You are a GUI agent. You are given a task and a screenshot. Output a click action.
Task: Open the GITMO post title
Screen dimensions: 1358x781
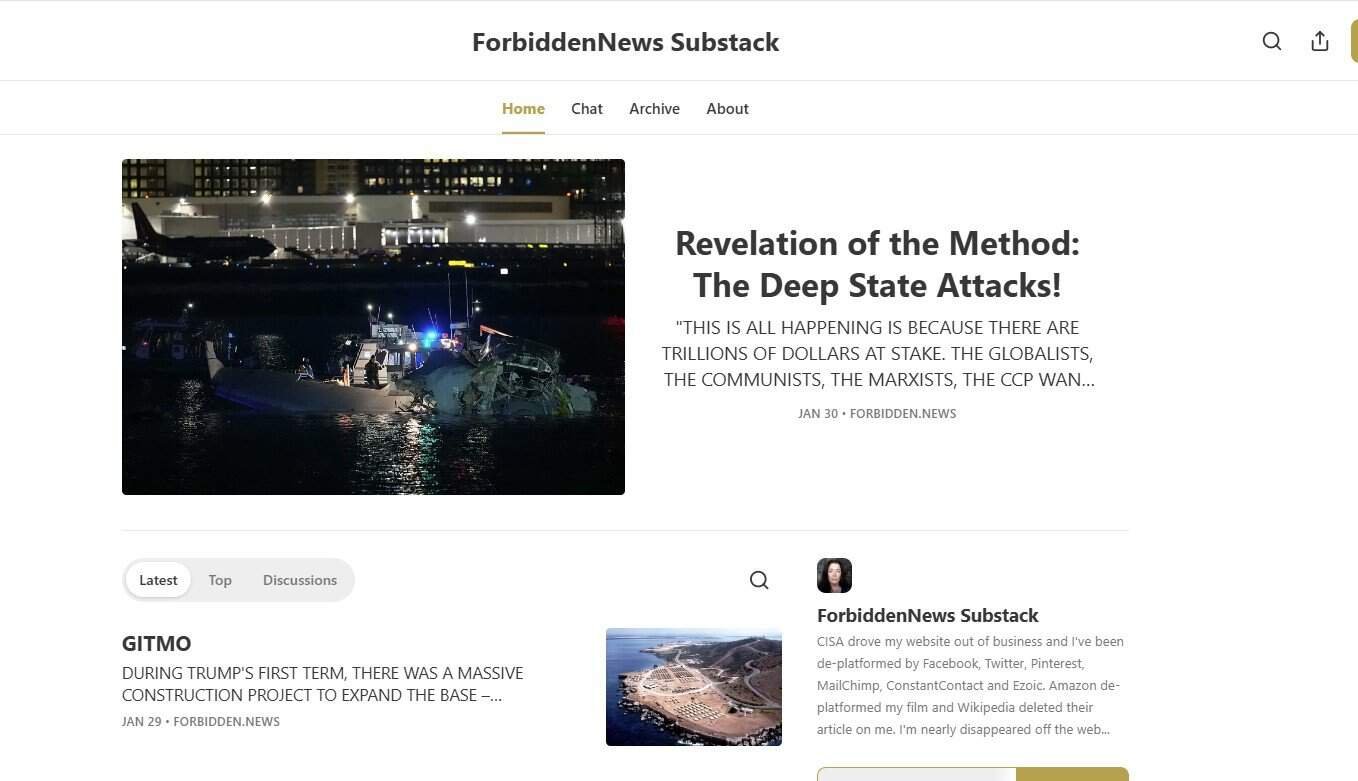pyautogui.click(x=157, y=644)
